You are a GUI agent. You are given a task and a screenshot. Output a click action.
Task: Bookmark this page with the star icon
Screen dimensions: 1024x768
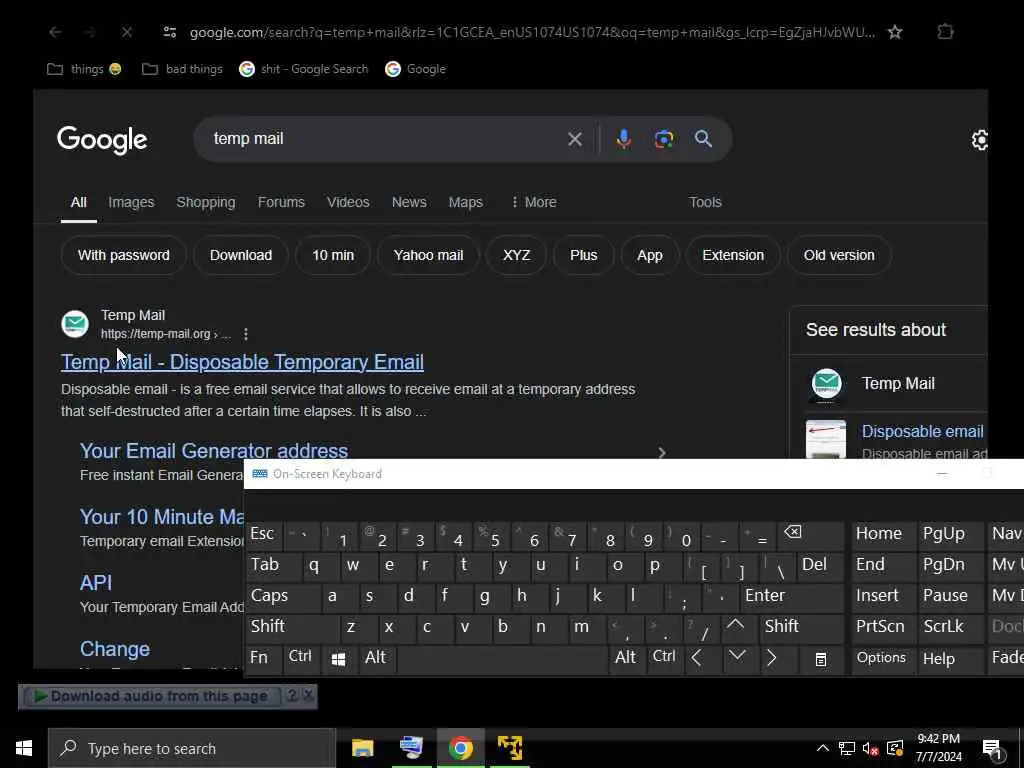coord(895,32)
